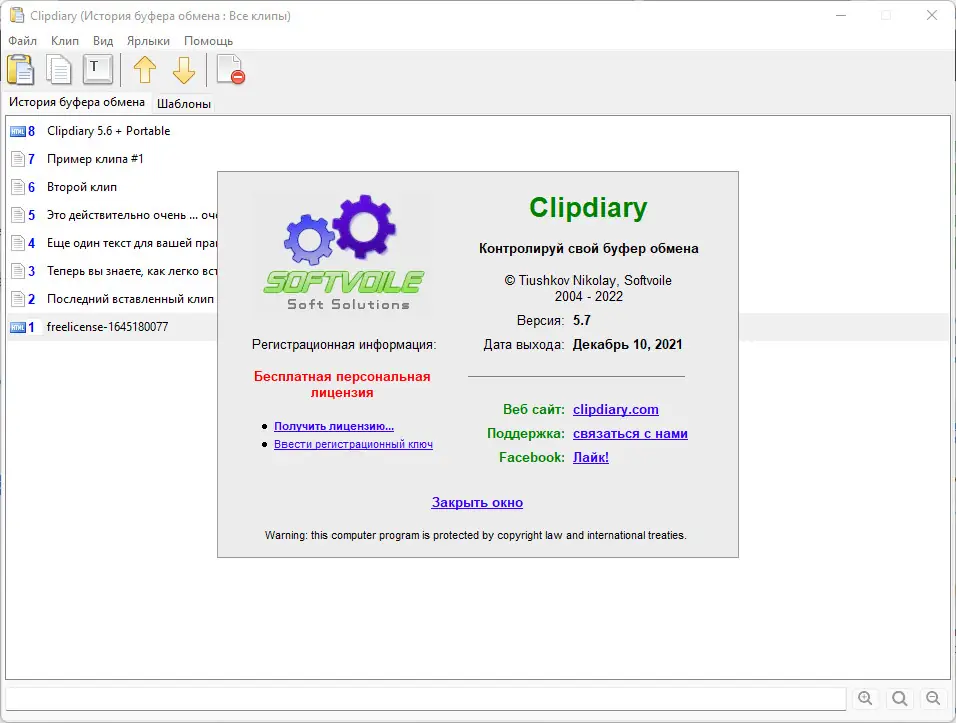Screen dimensions: 956x723
Task: Click the Clipdiary app icon in title bar
Action: point(16,15)
